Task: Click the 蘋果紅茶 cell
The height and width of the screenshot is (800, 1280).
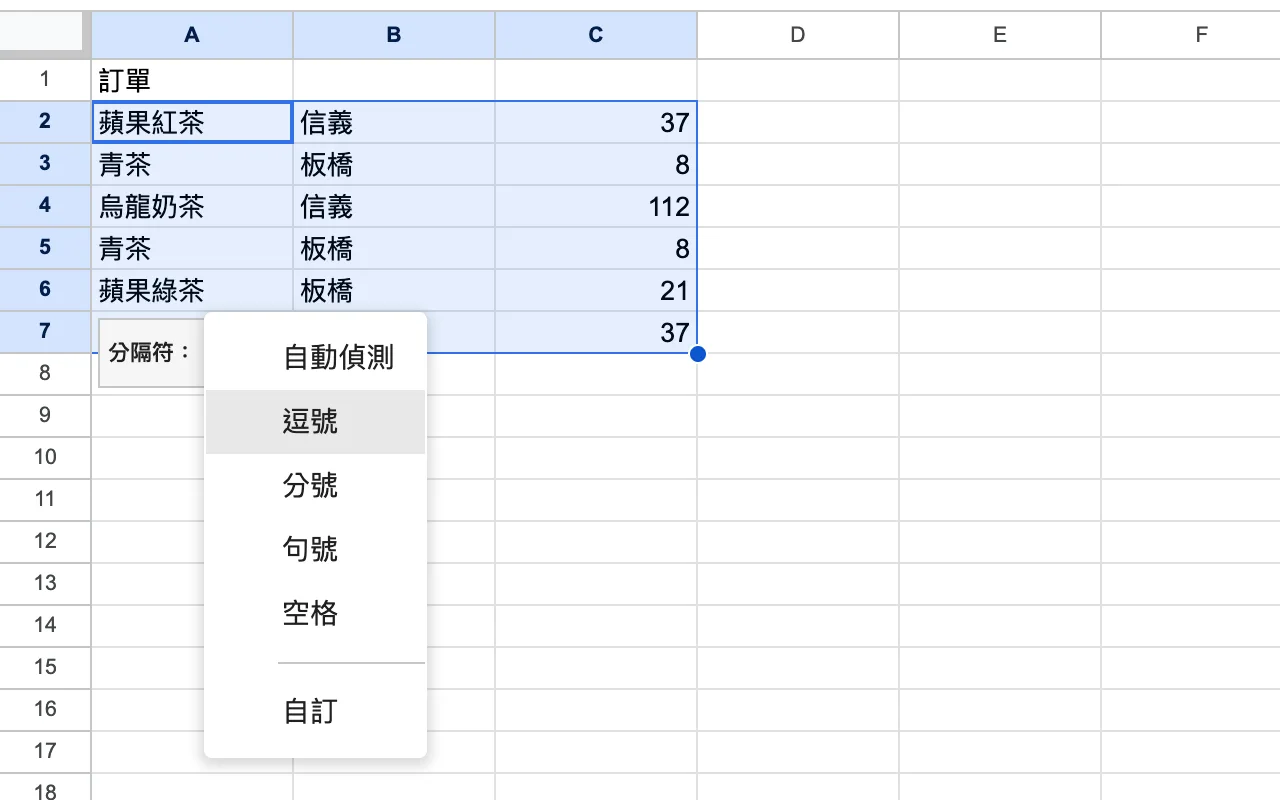Action: 192,122
